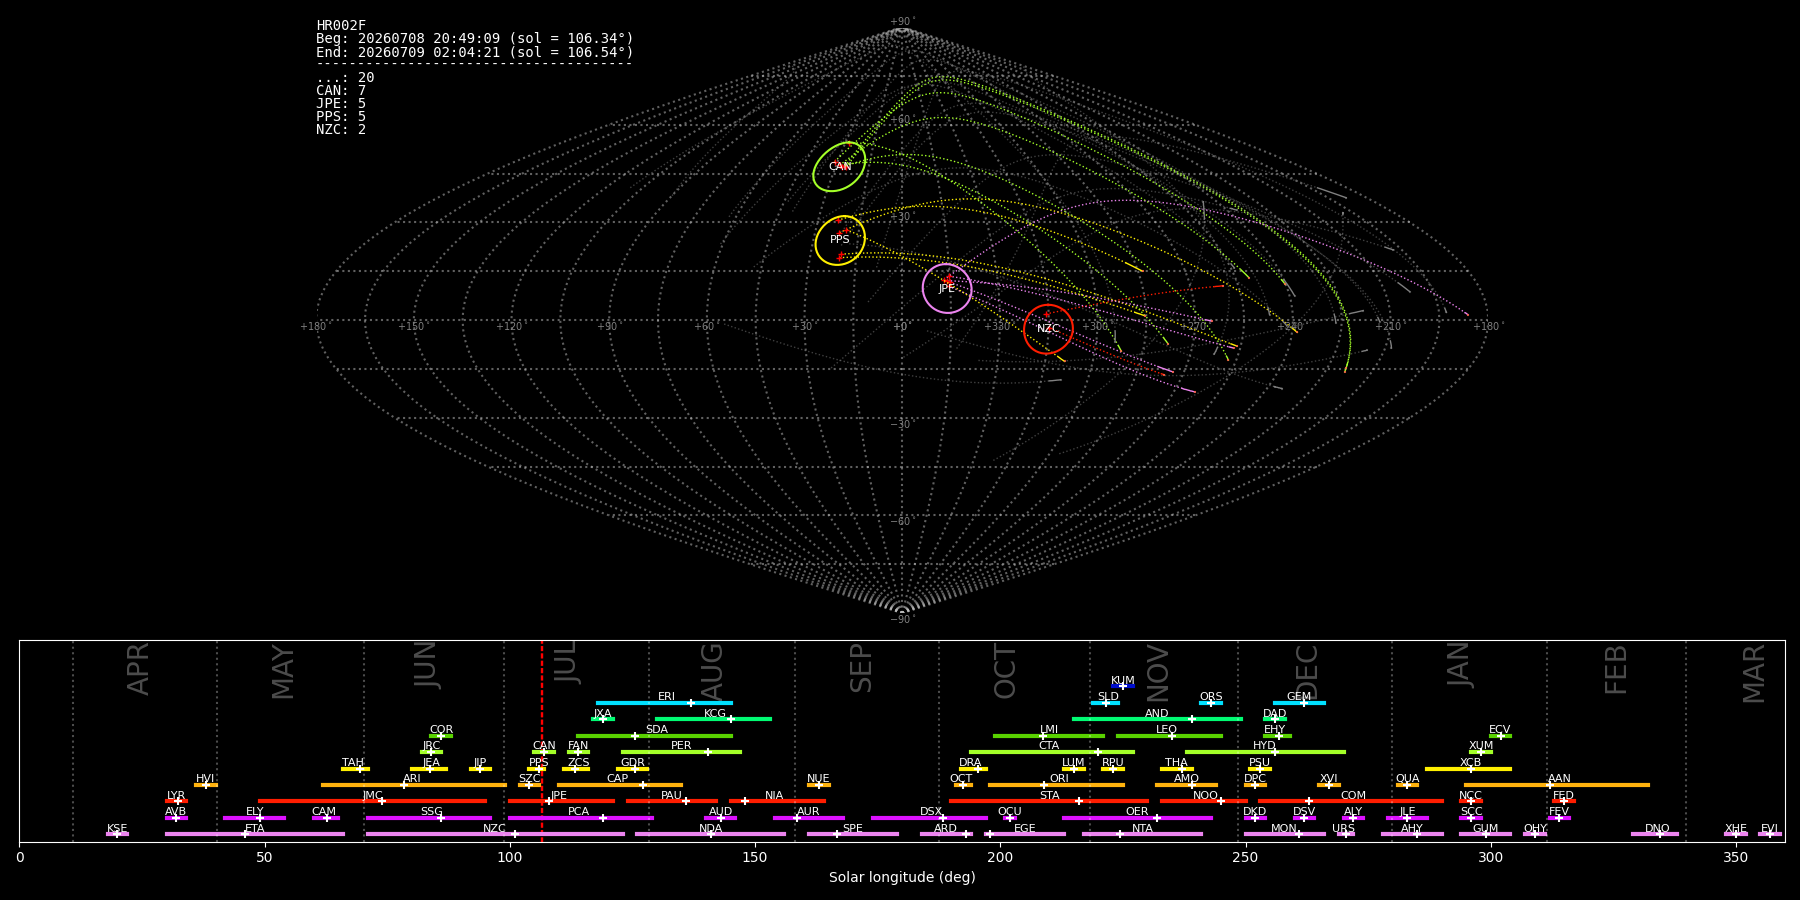Click the CAN radiant circle on sky map
Viewport: 1800px width, 900px height.
click(x=839, y=167)
